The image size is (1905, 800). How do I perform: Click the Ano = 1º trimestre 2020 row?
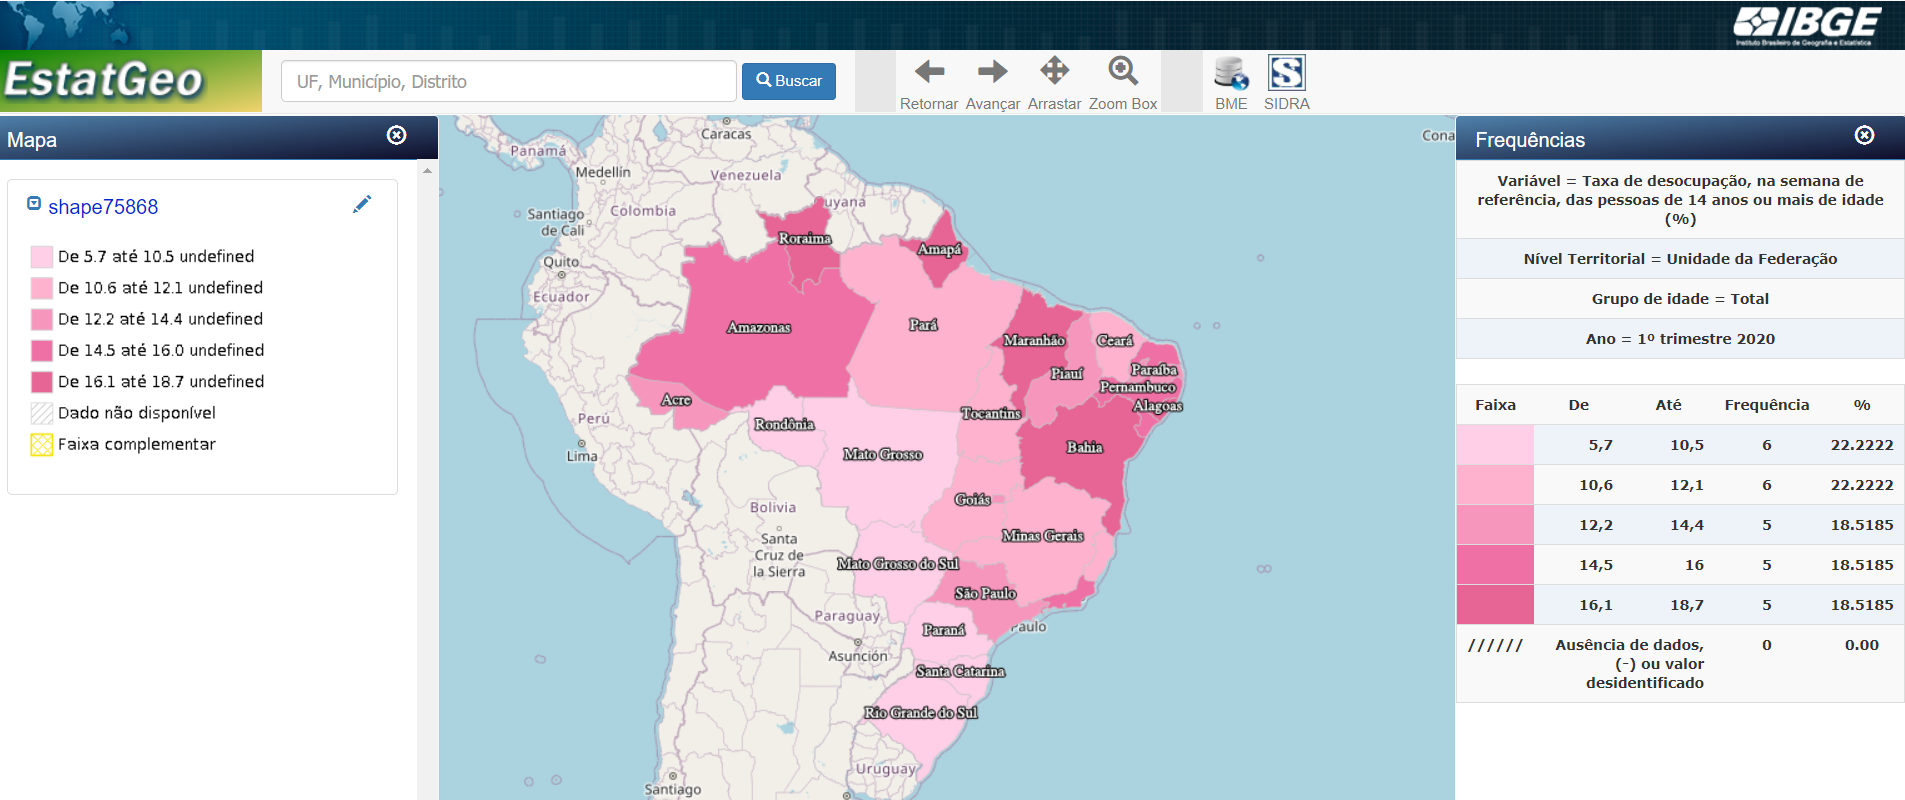coord(1680,339)
